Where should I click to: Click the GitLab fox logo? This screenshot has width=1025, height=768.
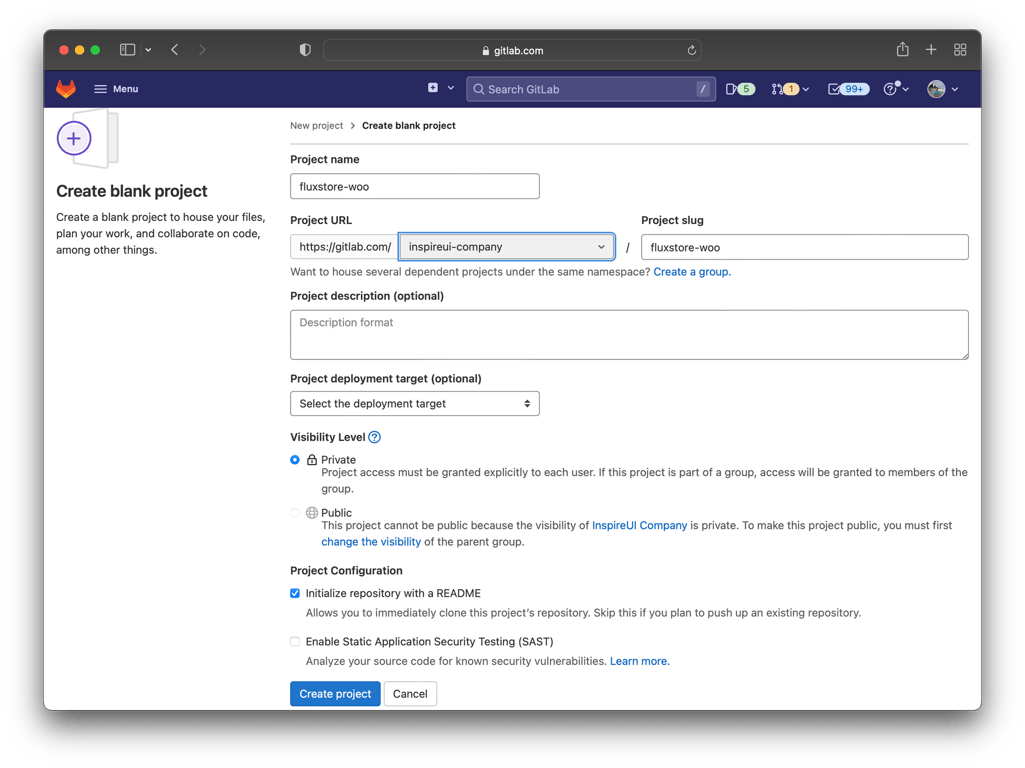click(66, 89)
